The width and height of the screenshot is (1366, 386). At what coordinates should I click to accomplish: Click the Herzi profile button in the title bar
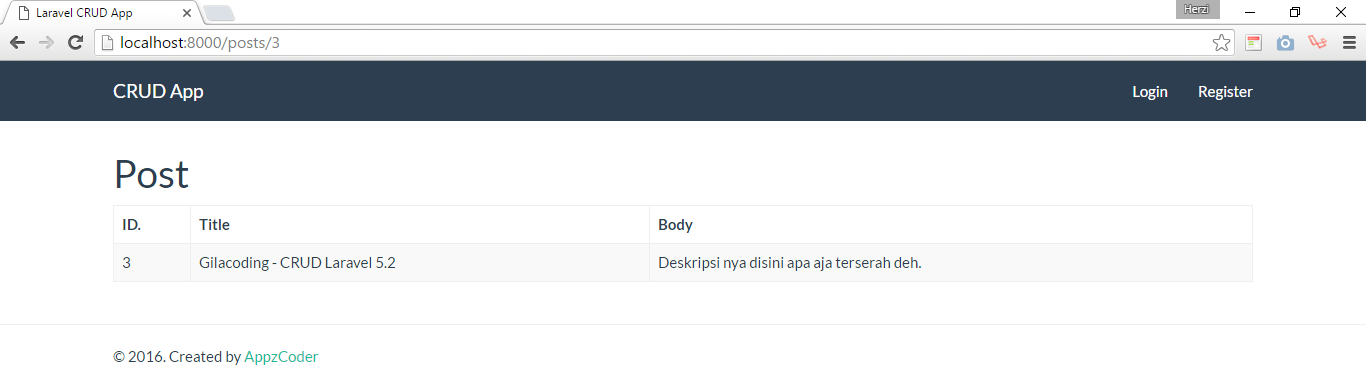click(x=1197, y=9)
